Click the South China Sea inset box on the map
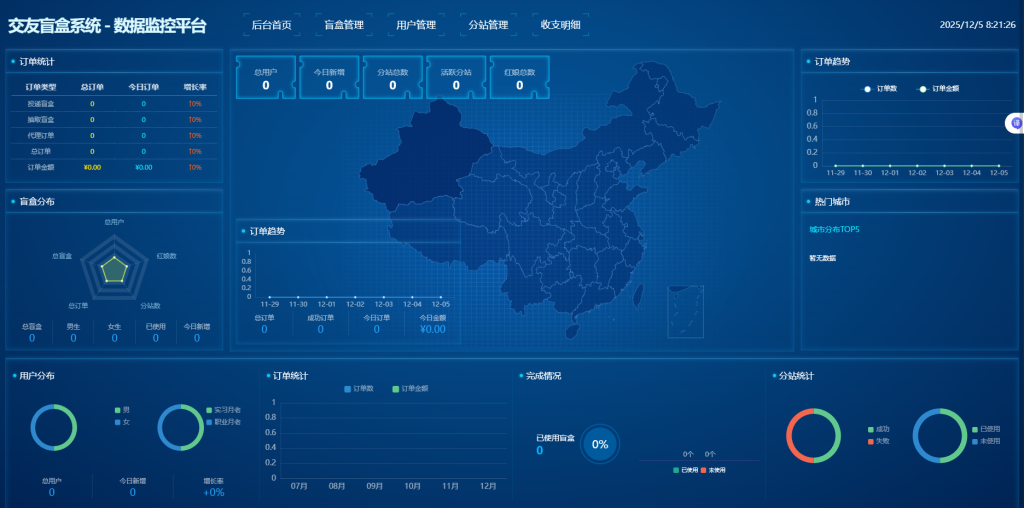1024x508 pixels. [685, 311]
